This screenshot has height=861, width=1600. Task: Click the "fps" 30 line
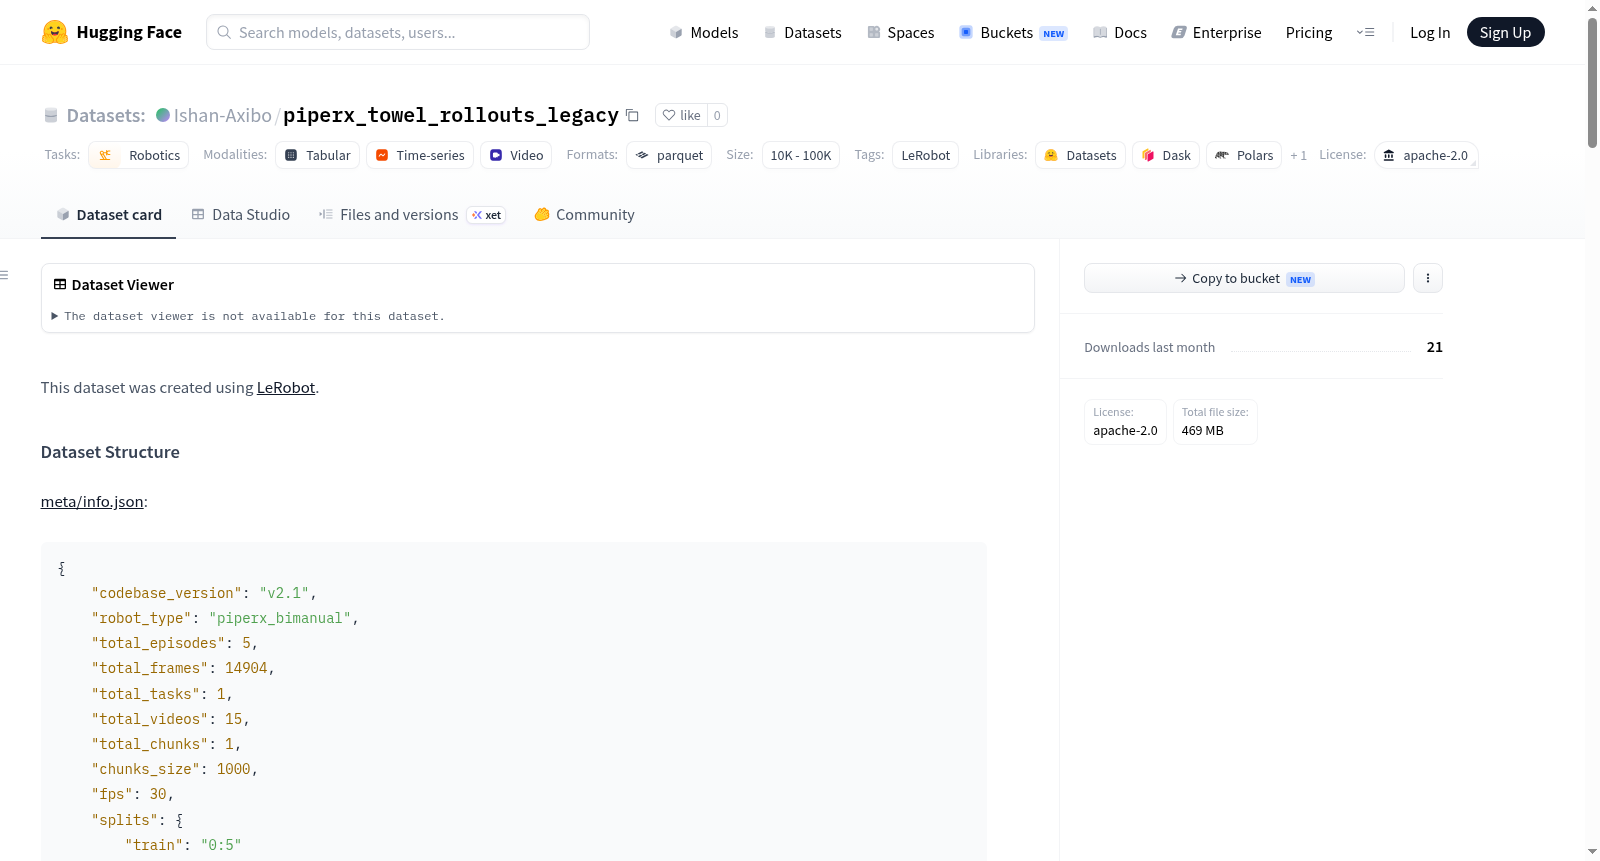coord(133,794)
